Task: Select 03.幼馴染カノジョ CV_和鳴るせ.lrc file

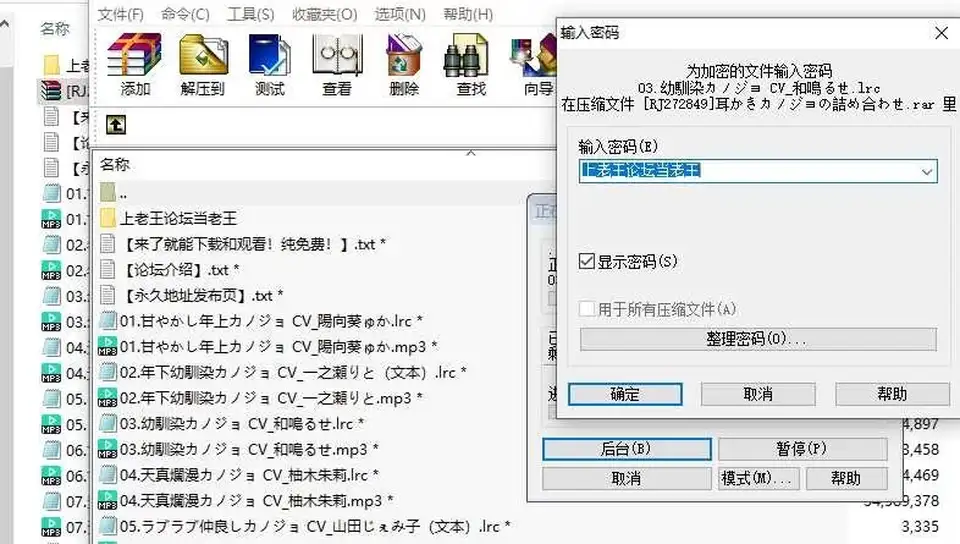Action: (x=232, y=423)
